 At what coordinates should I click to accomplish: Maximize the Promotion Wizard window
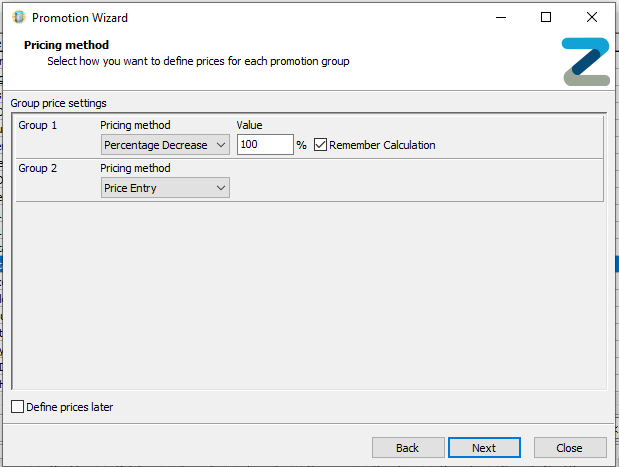pos(546,17)
